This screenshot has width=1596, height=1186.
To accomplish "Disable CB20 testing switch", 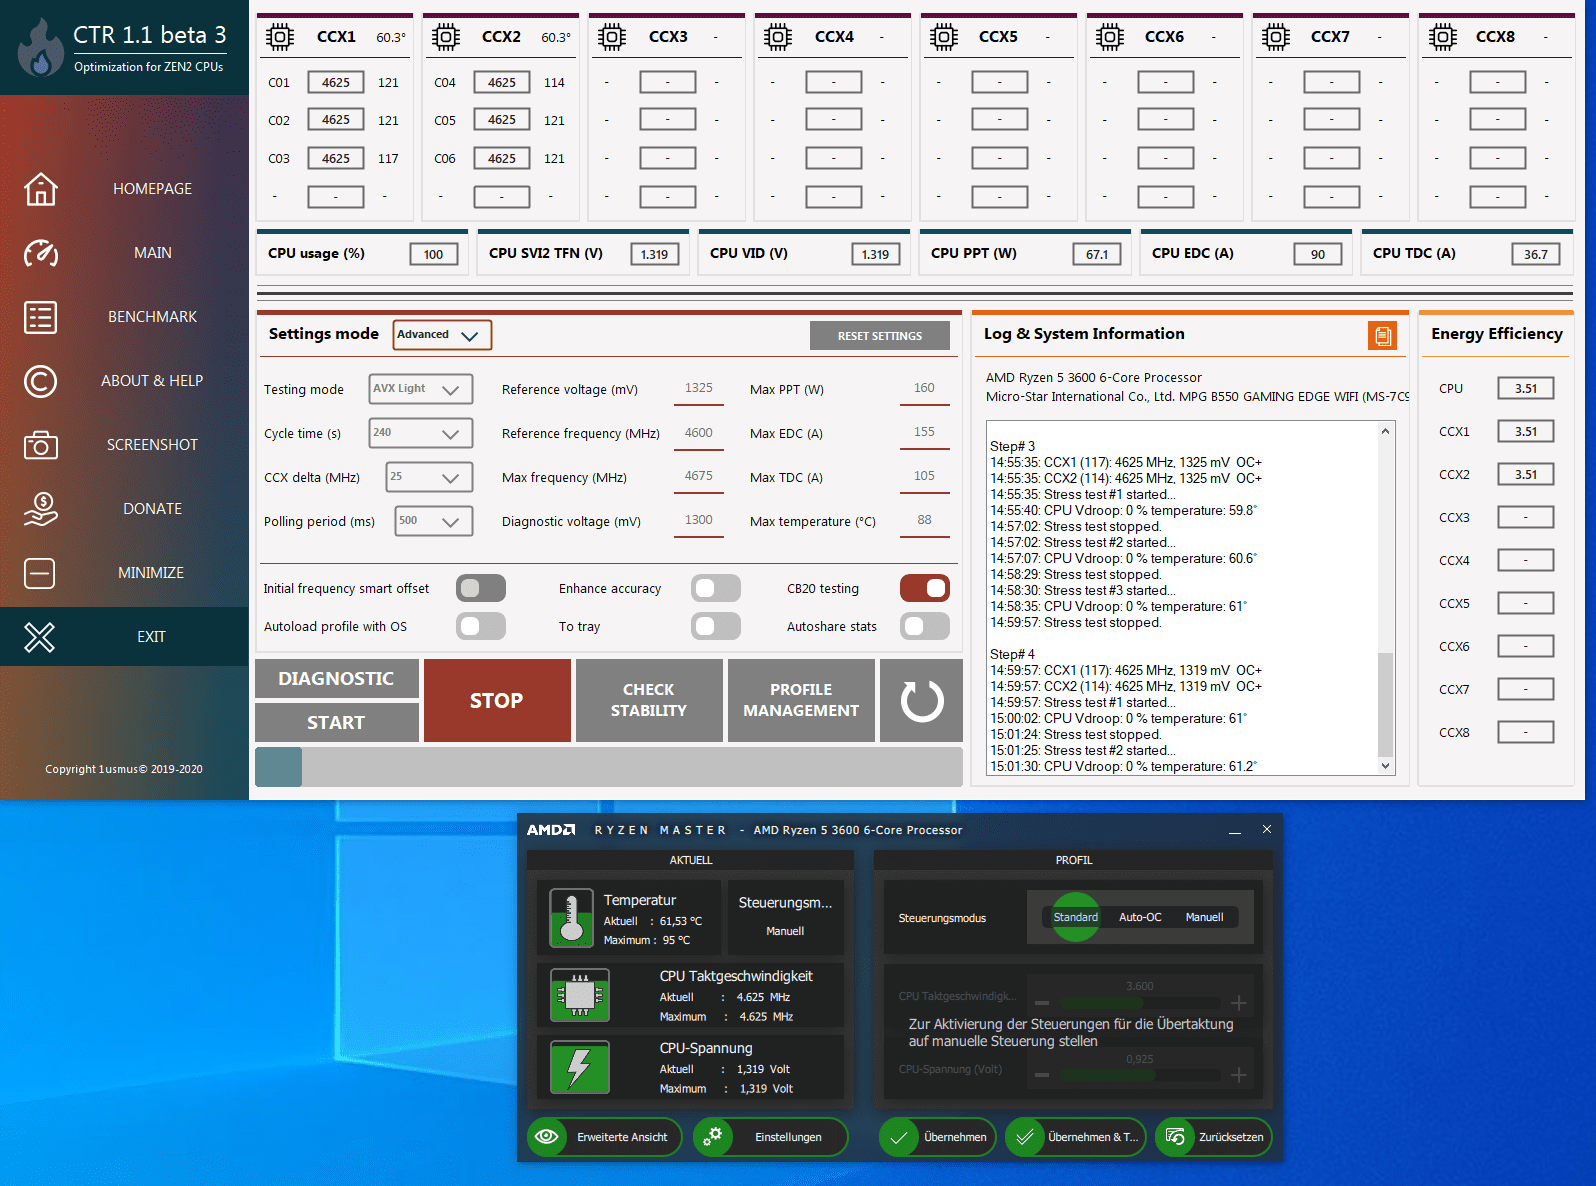I will [925, 588].
